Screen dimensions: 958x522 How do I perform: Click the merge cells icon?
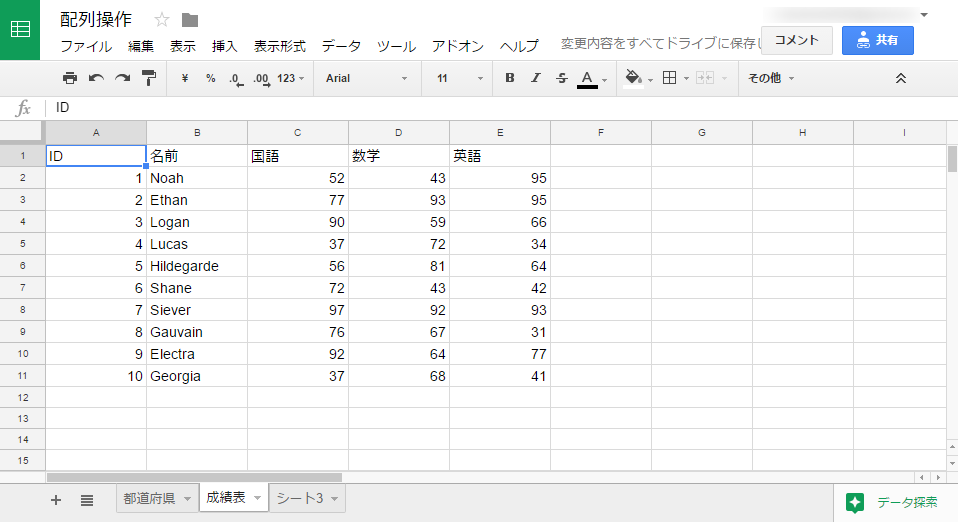click(705, 78)
